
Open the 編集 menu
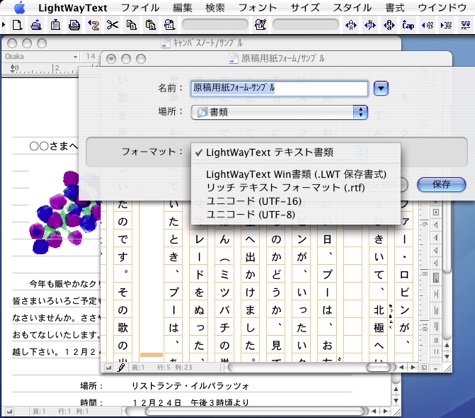(183, 8)
